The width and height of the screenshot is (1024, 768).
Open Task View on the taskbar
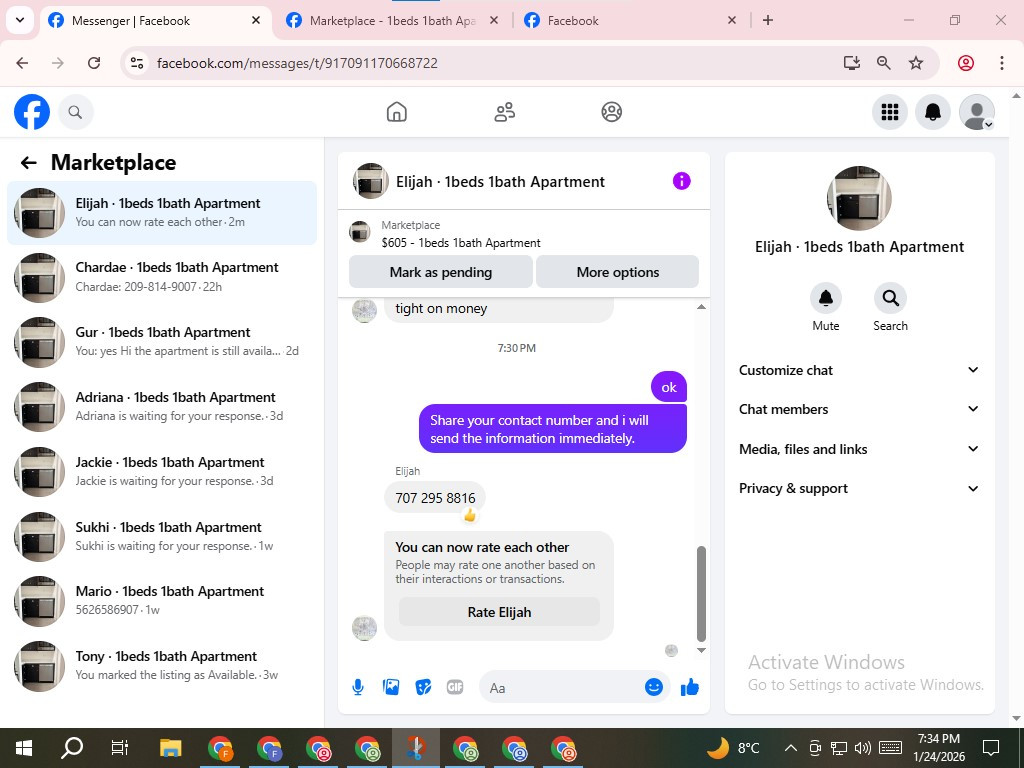(x=120, y=748)
